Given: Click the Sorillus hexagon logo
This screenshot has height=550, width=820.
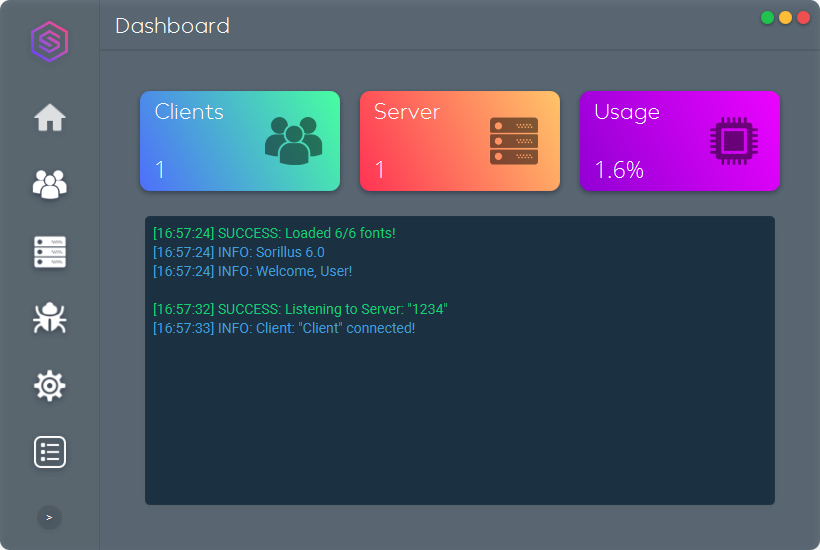Looking at the screenshot, I should coord(50,41).
